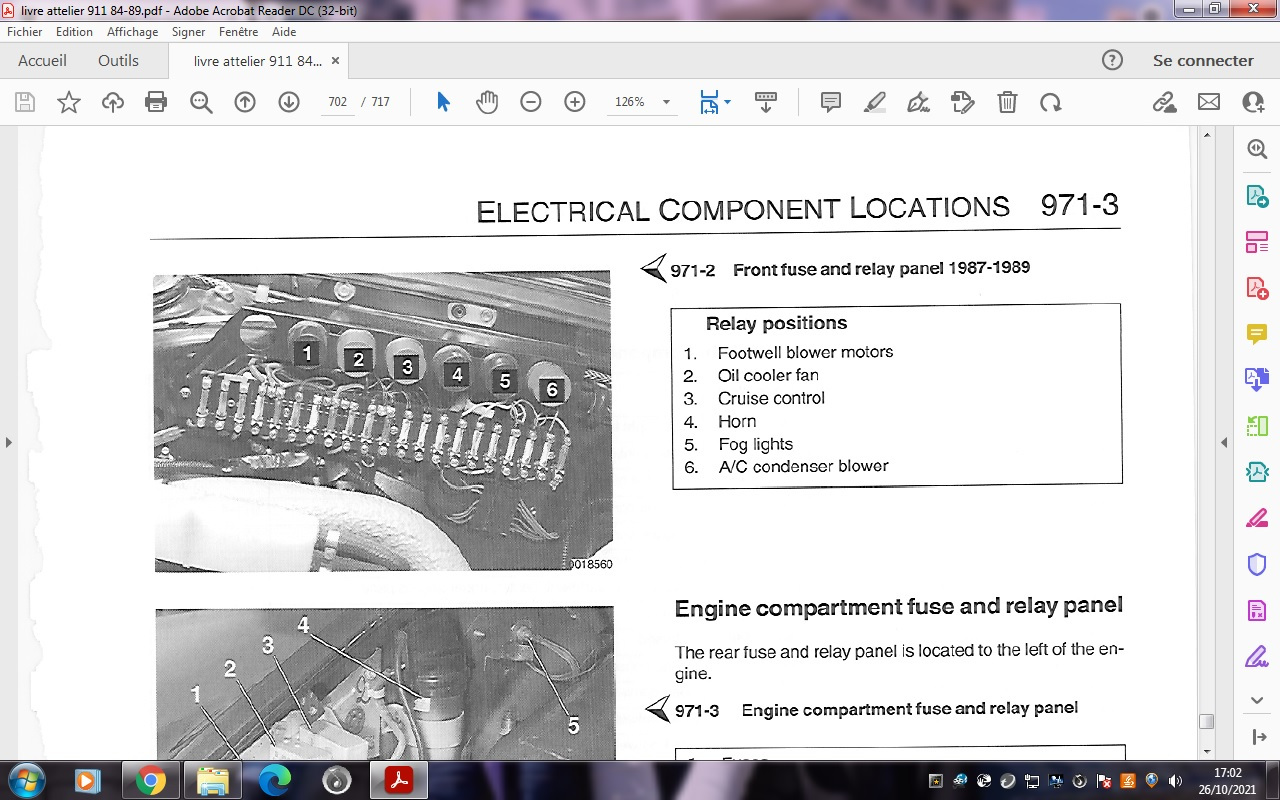
Task: Open the stamp tool in toolbar
Action: [962, 102]
